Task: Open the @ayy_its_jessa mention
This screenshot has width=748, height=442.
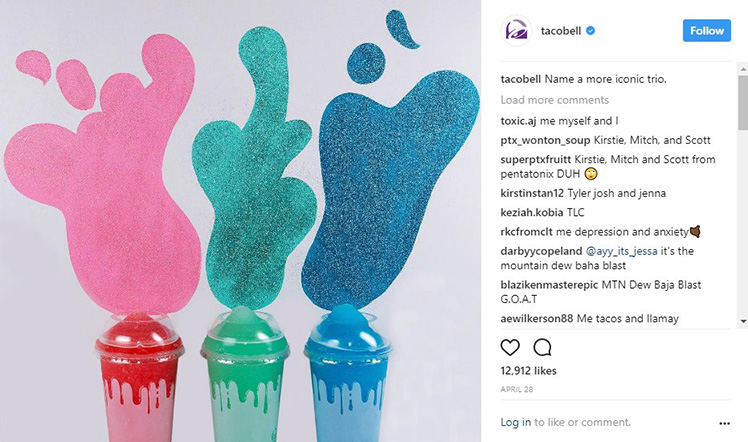Action: (621, 251)
